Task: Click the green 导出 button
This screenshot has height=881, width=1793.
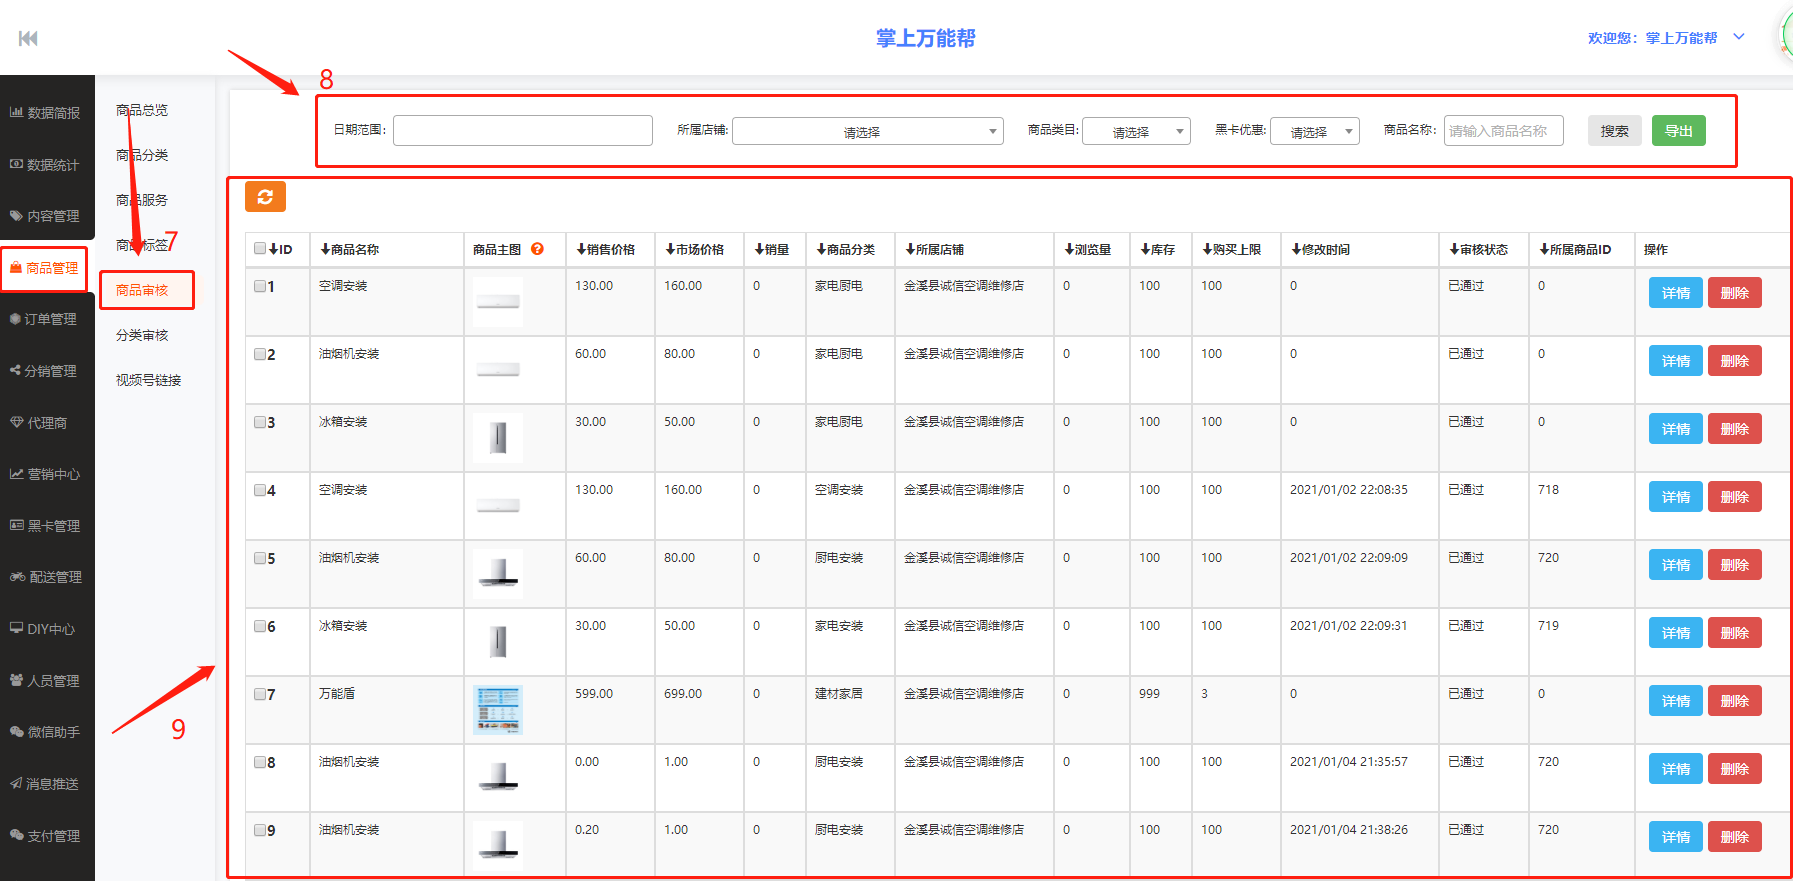Action: tap(1678, 131)
